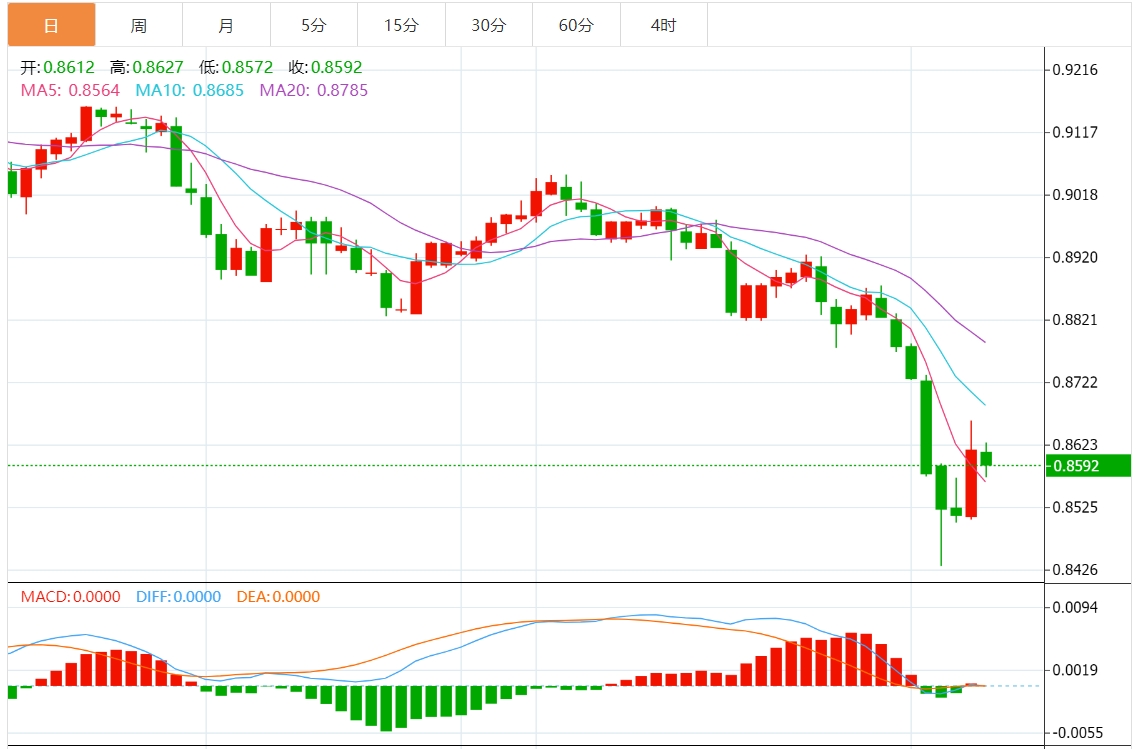Click the 0.9216 price axis label
The image size is (1140, 749).
(1075, 70)
